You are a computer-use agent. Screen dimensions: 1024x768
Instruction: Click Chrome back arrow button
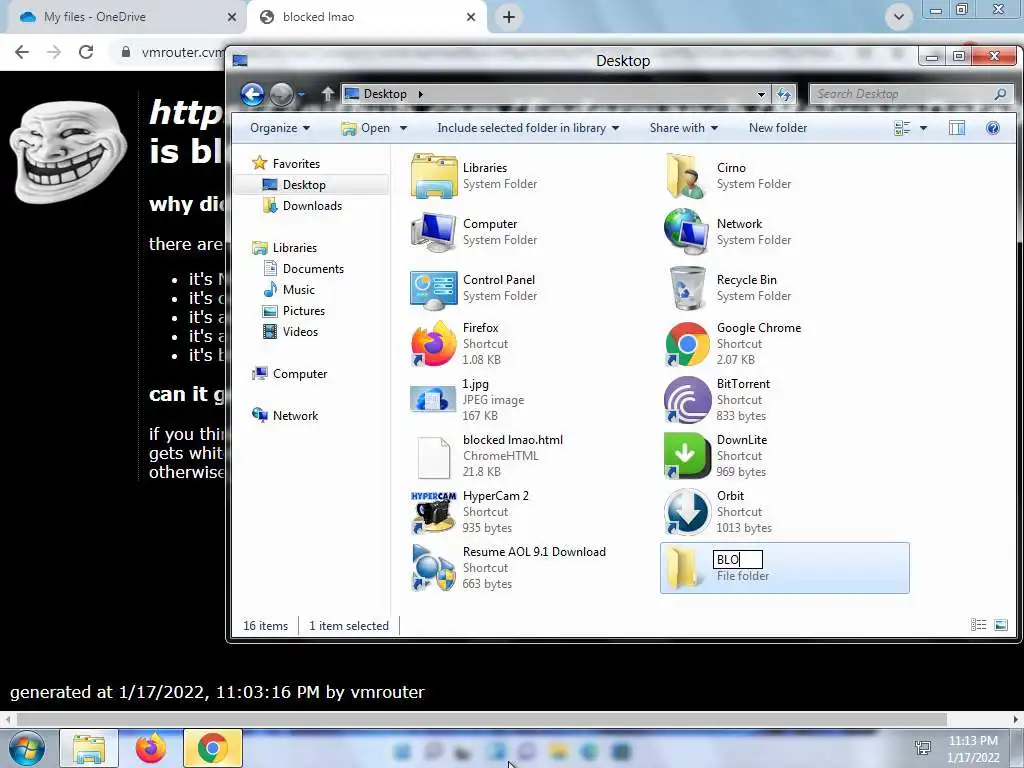tap(22, 52)
